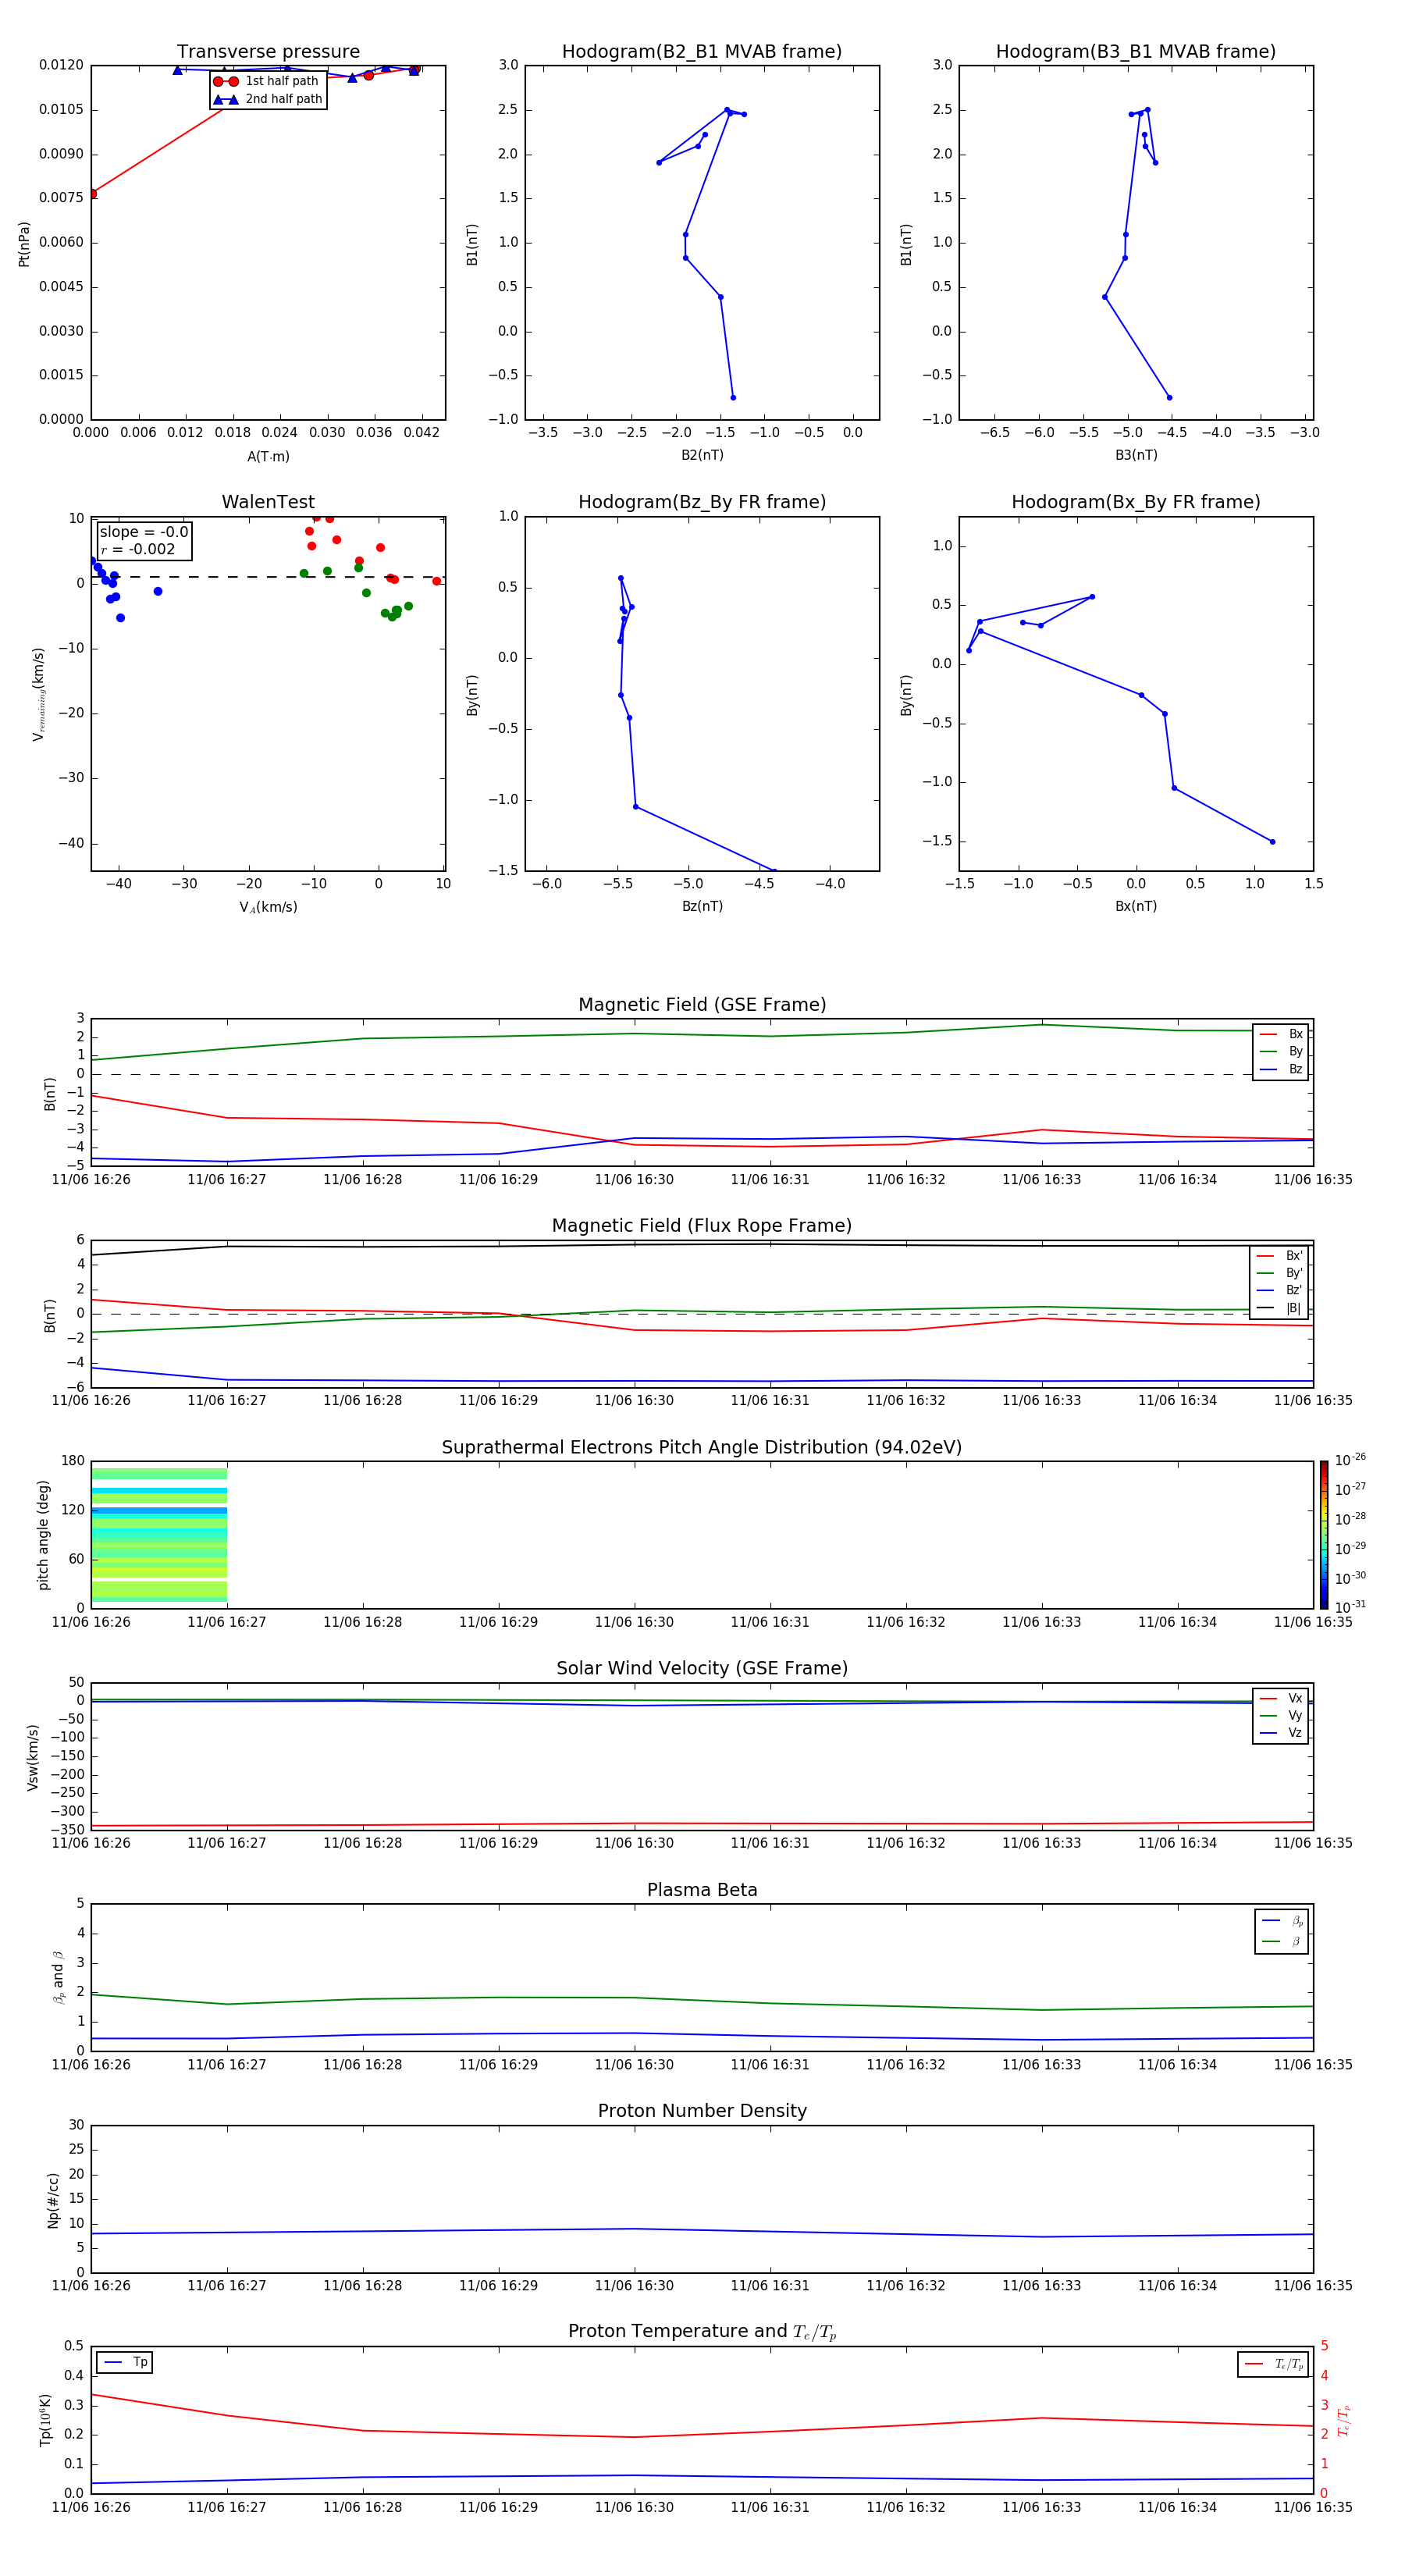Click the rightmost point of the Bx_By hodogram
Image resolution: width=1405 pixels, height=2576 pixels.
click(x=1272, y=842)
